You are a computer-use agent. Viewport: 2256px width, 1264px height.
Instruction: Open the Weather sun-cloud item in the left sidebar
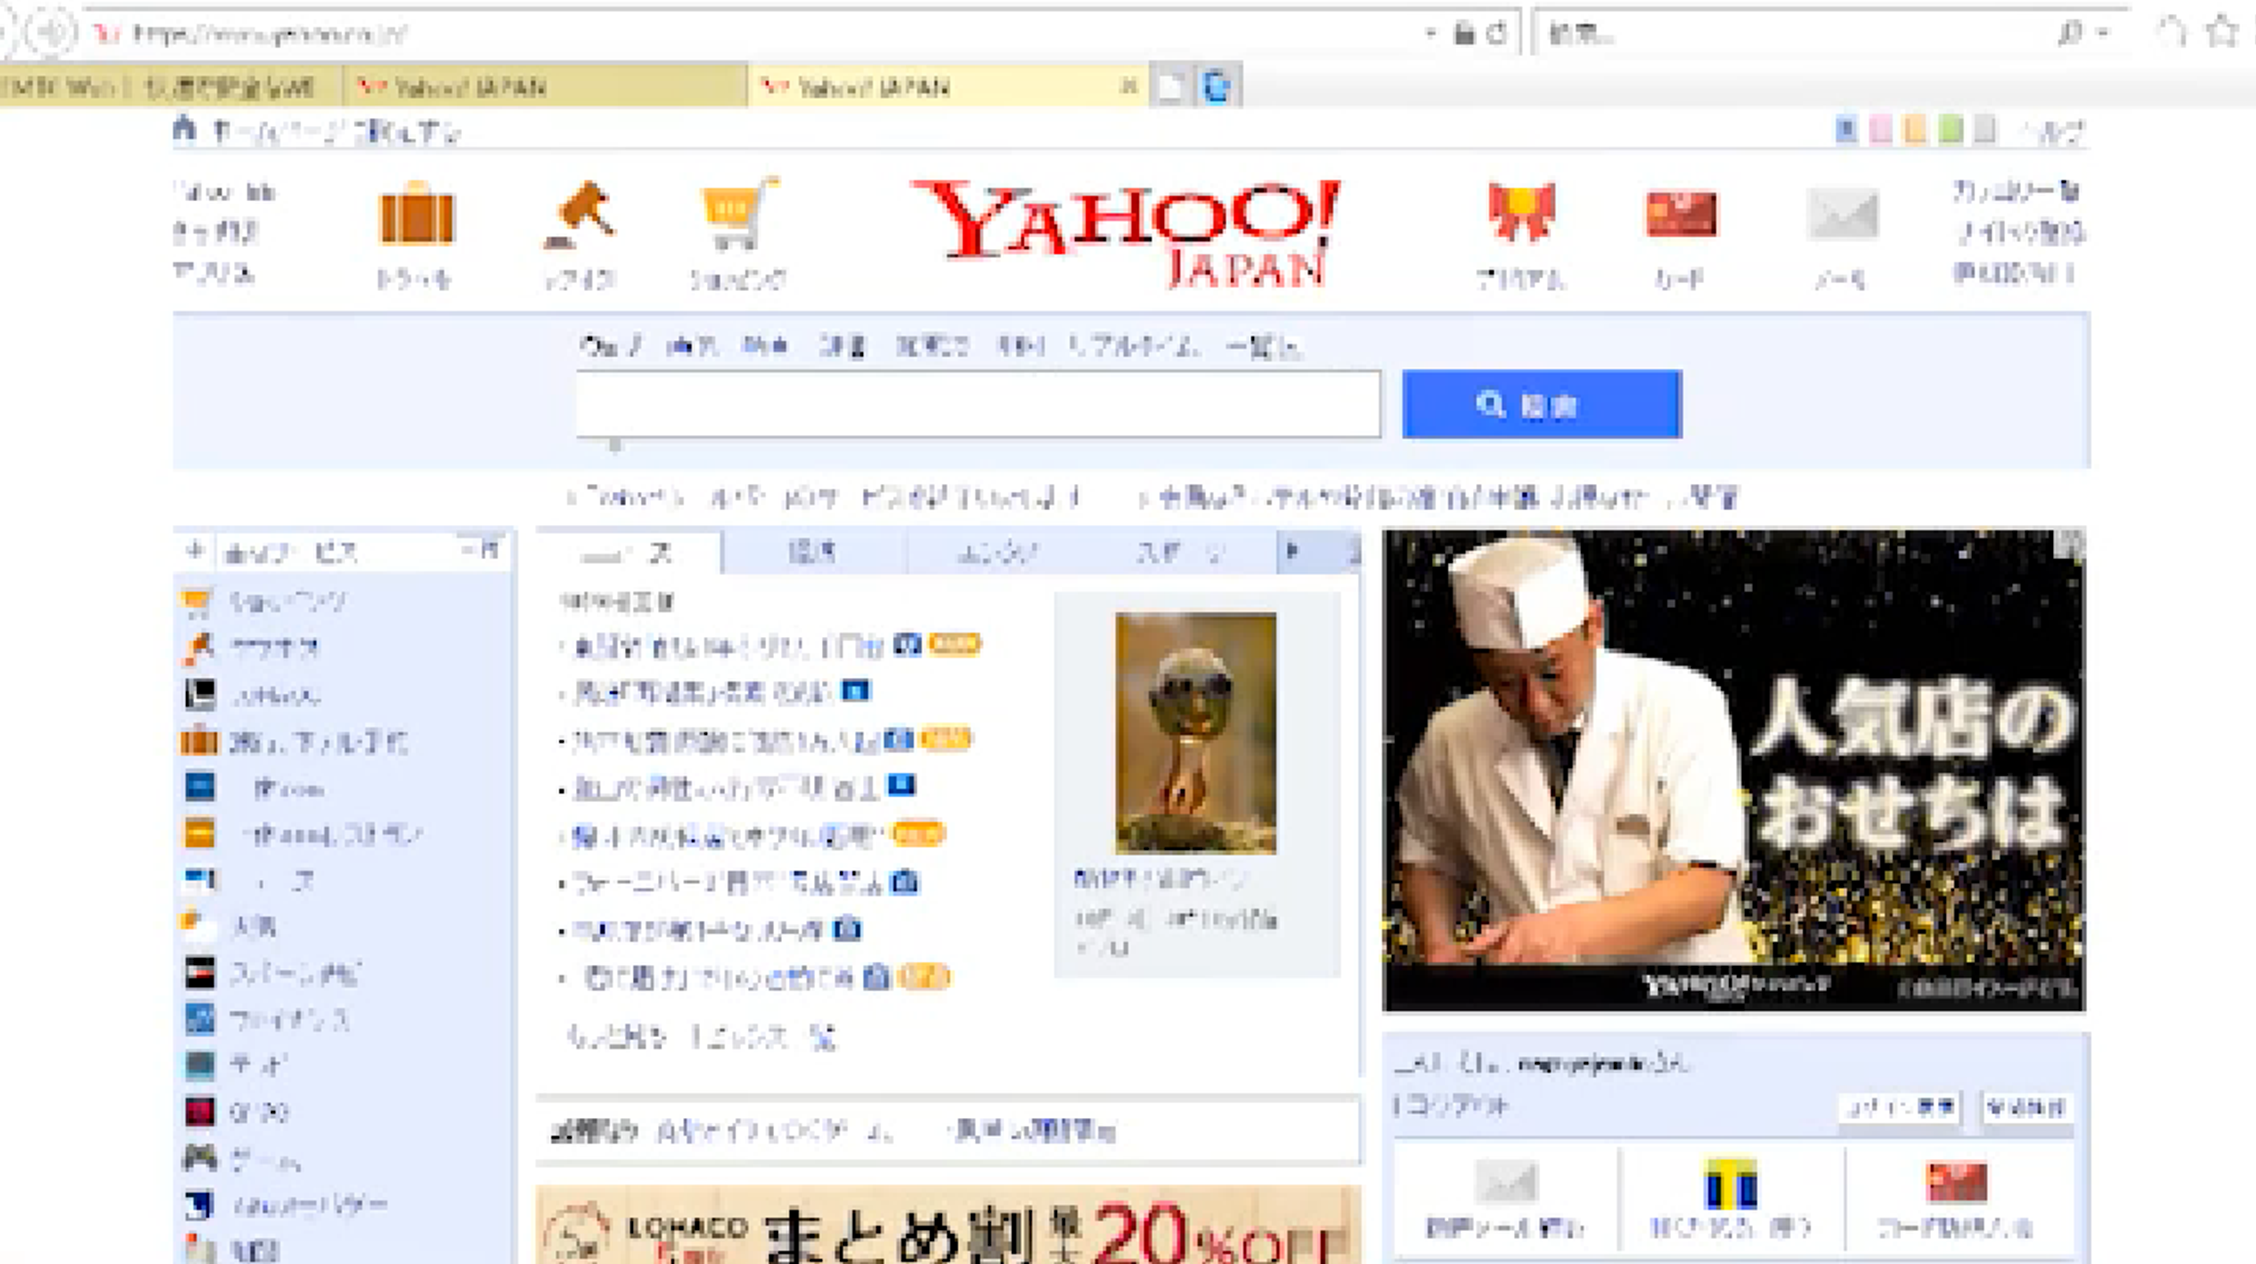(230, 926)
